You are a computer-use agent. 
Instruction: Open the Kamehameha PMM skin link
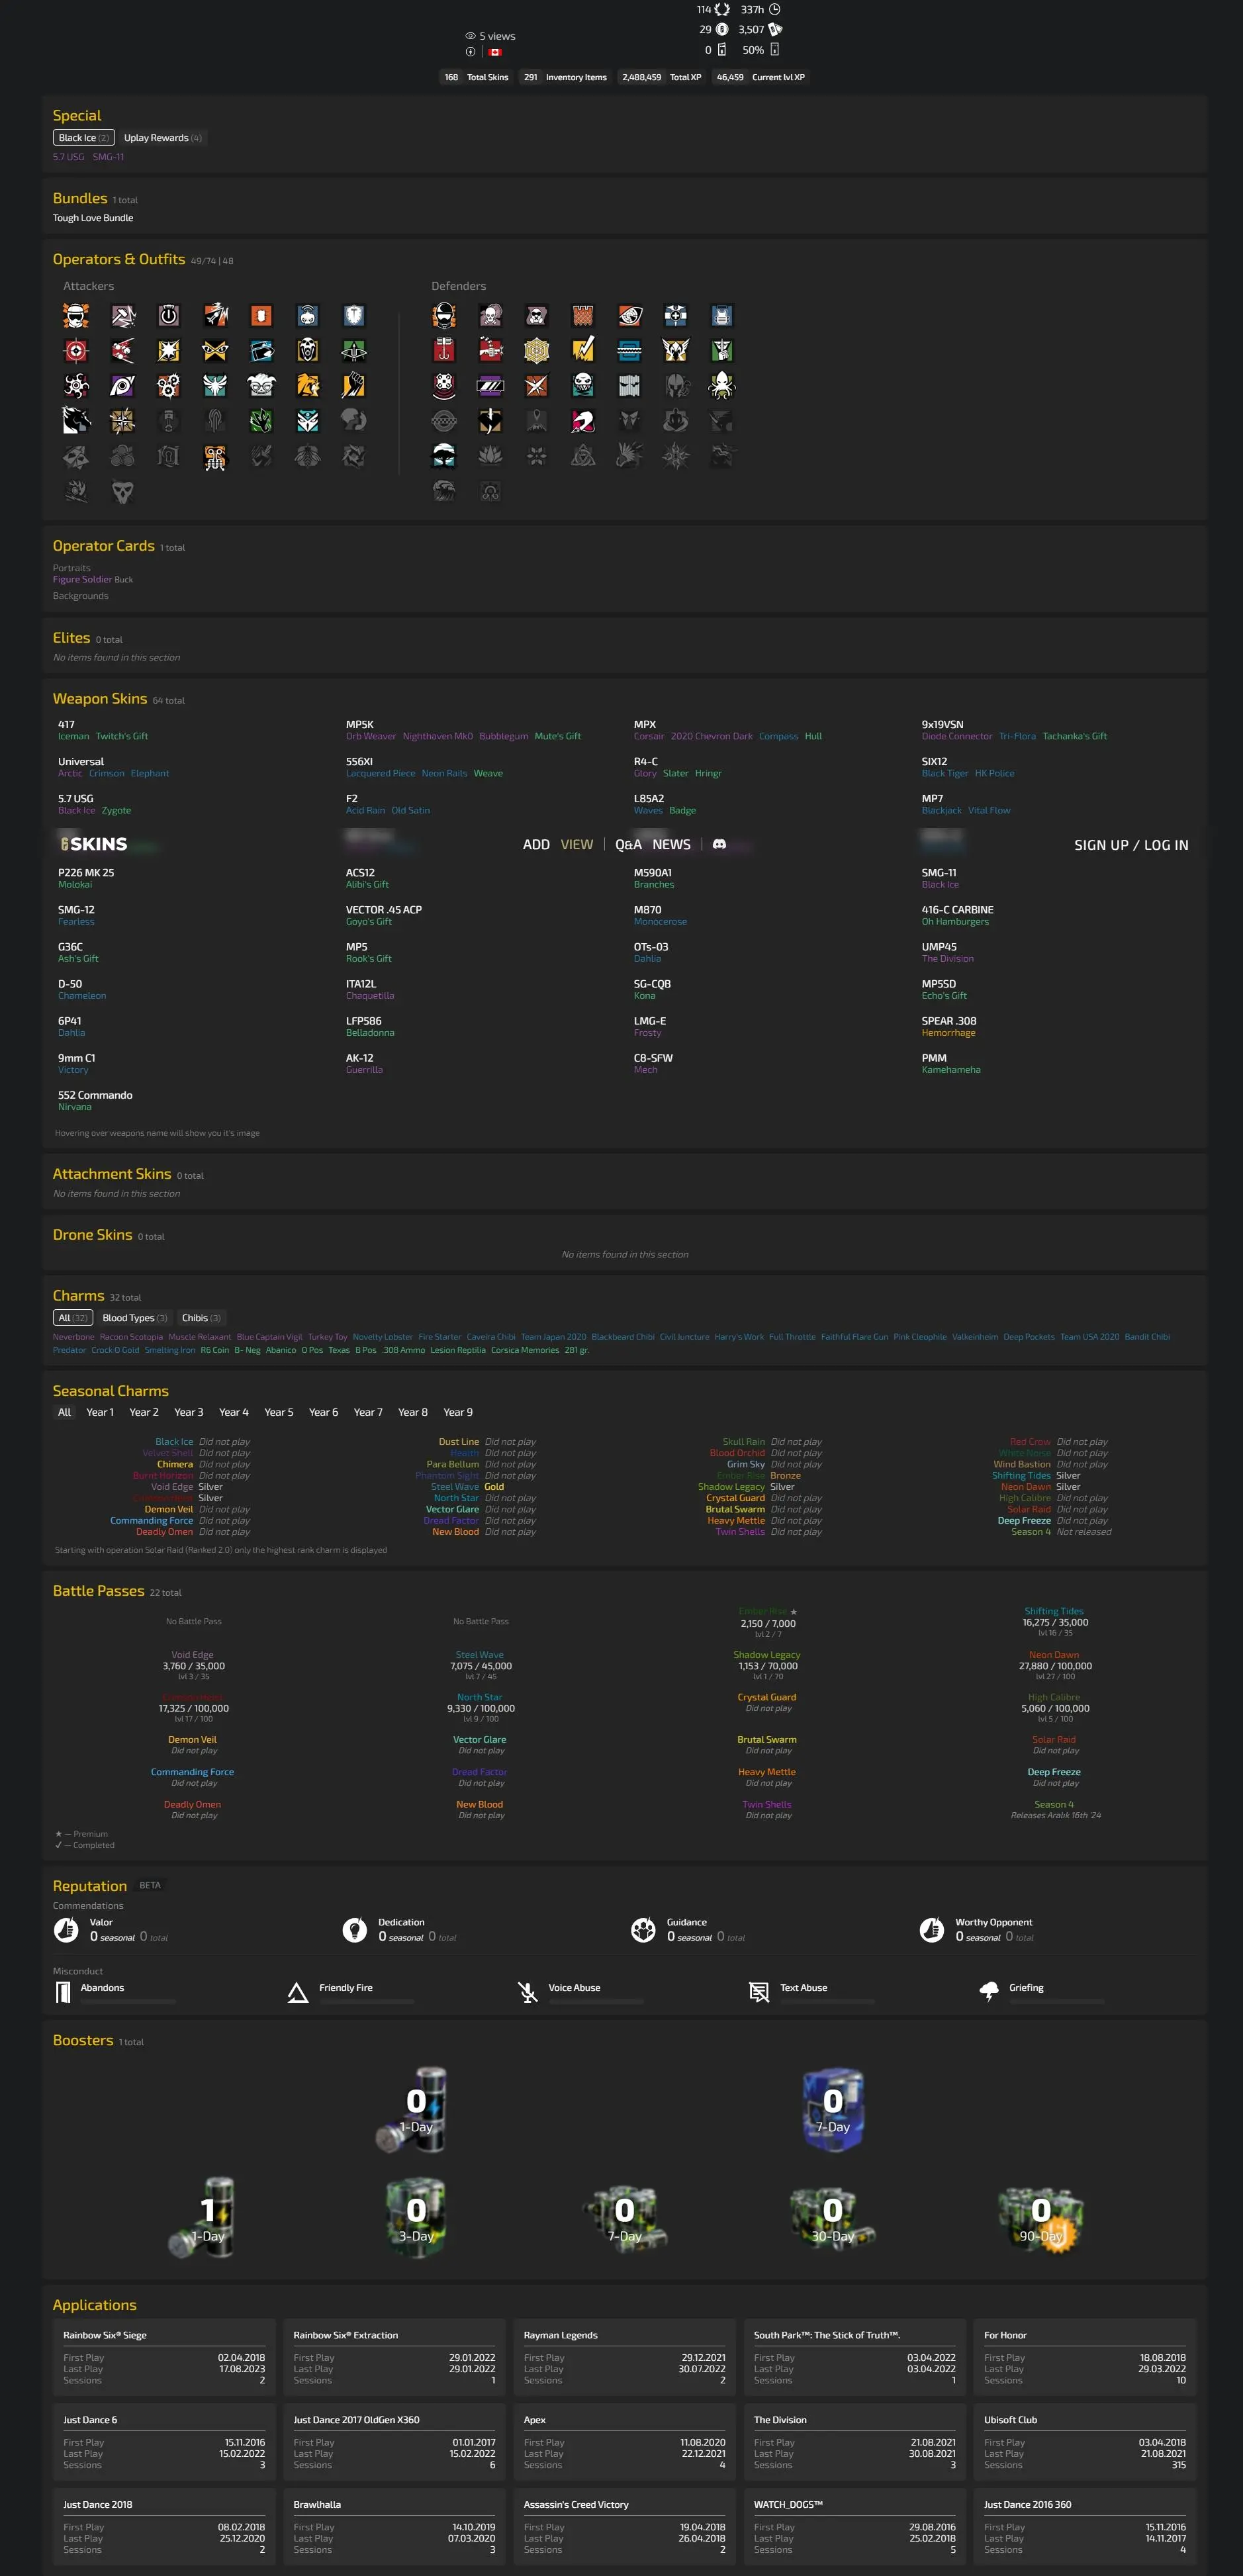tap(950, 1070)
